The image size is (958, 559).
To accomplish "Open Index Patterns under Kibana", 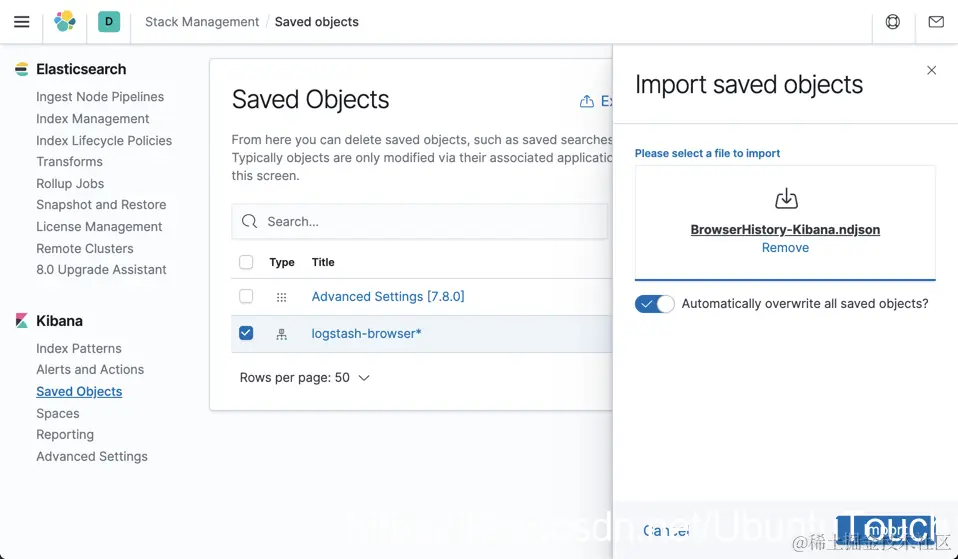I will pos(79,348).
